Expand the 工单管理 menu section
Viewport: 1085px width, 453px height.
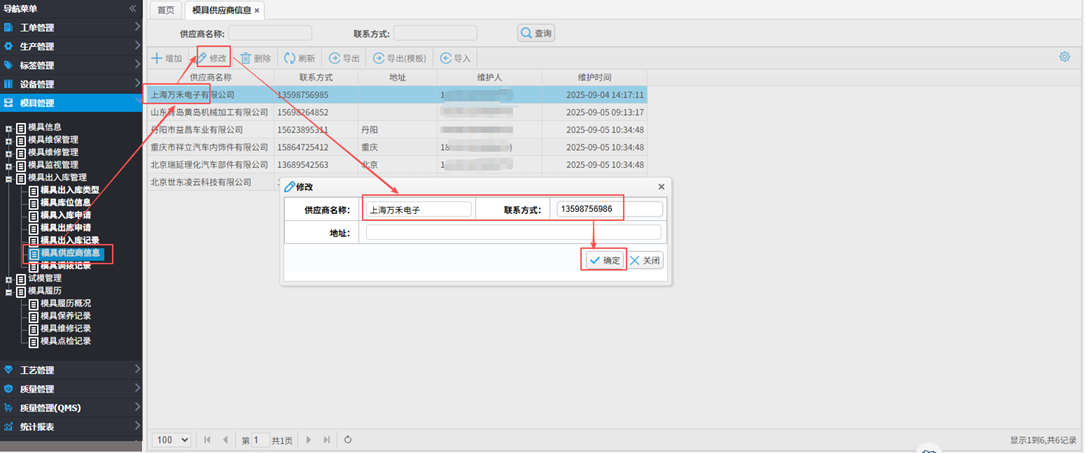pyautogui.click(x=70, y=27)
